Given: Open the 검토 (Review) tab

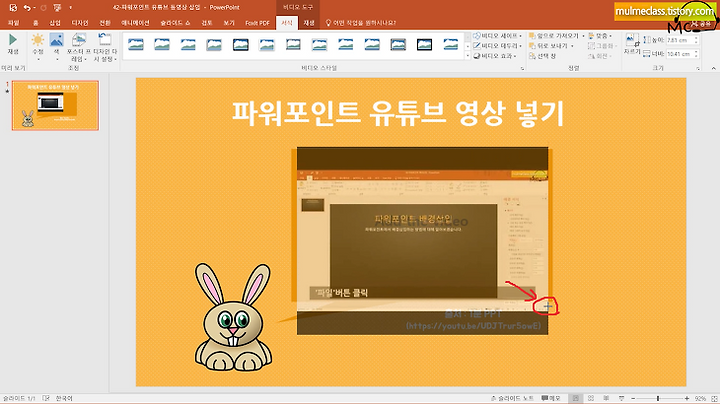Looking at the screenshot, I should coord(207,22).
